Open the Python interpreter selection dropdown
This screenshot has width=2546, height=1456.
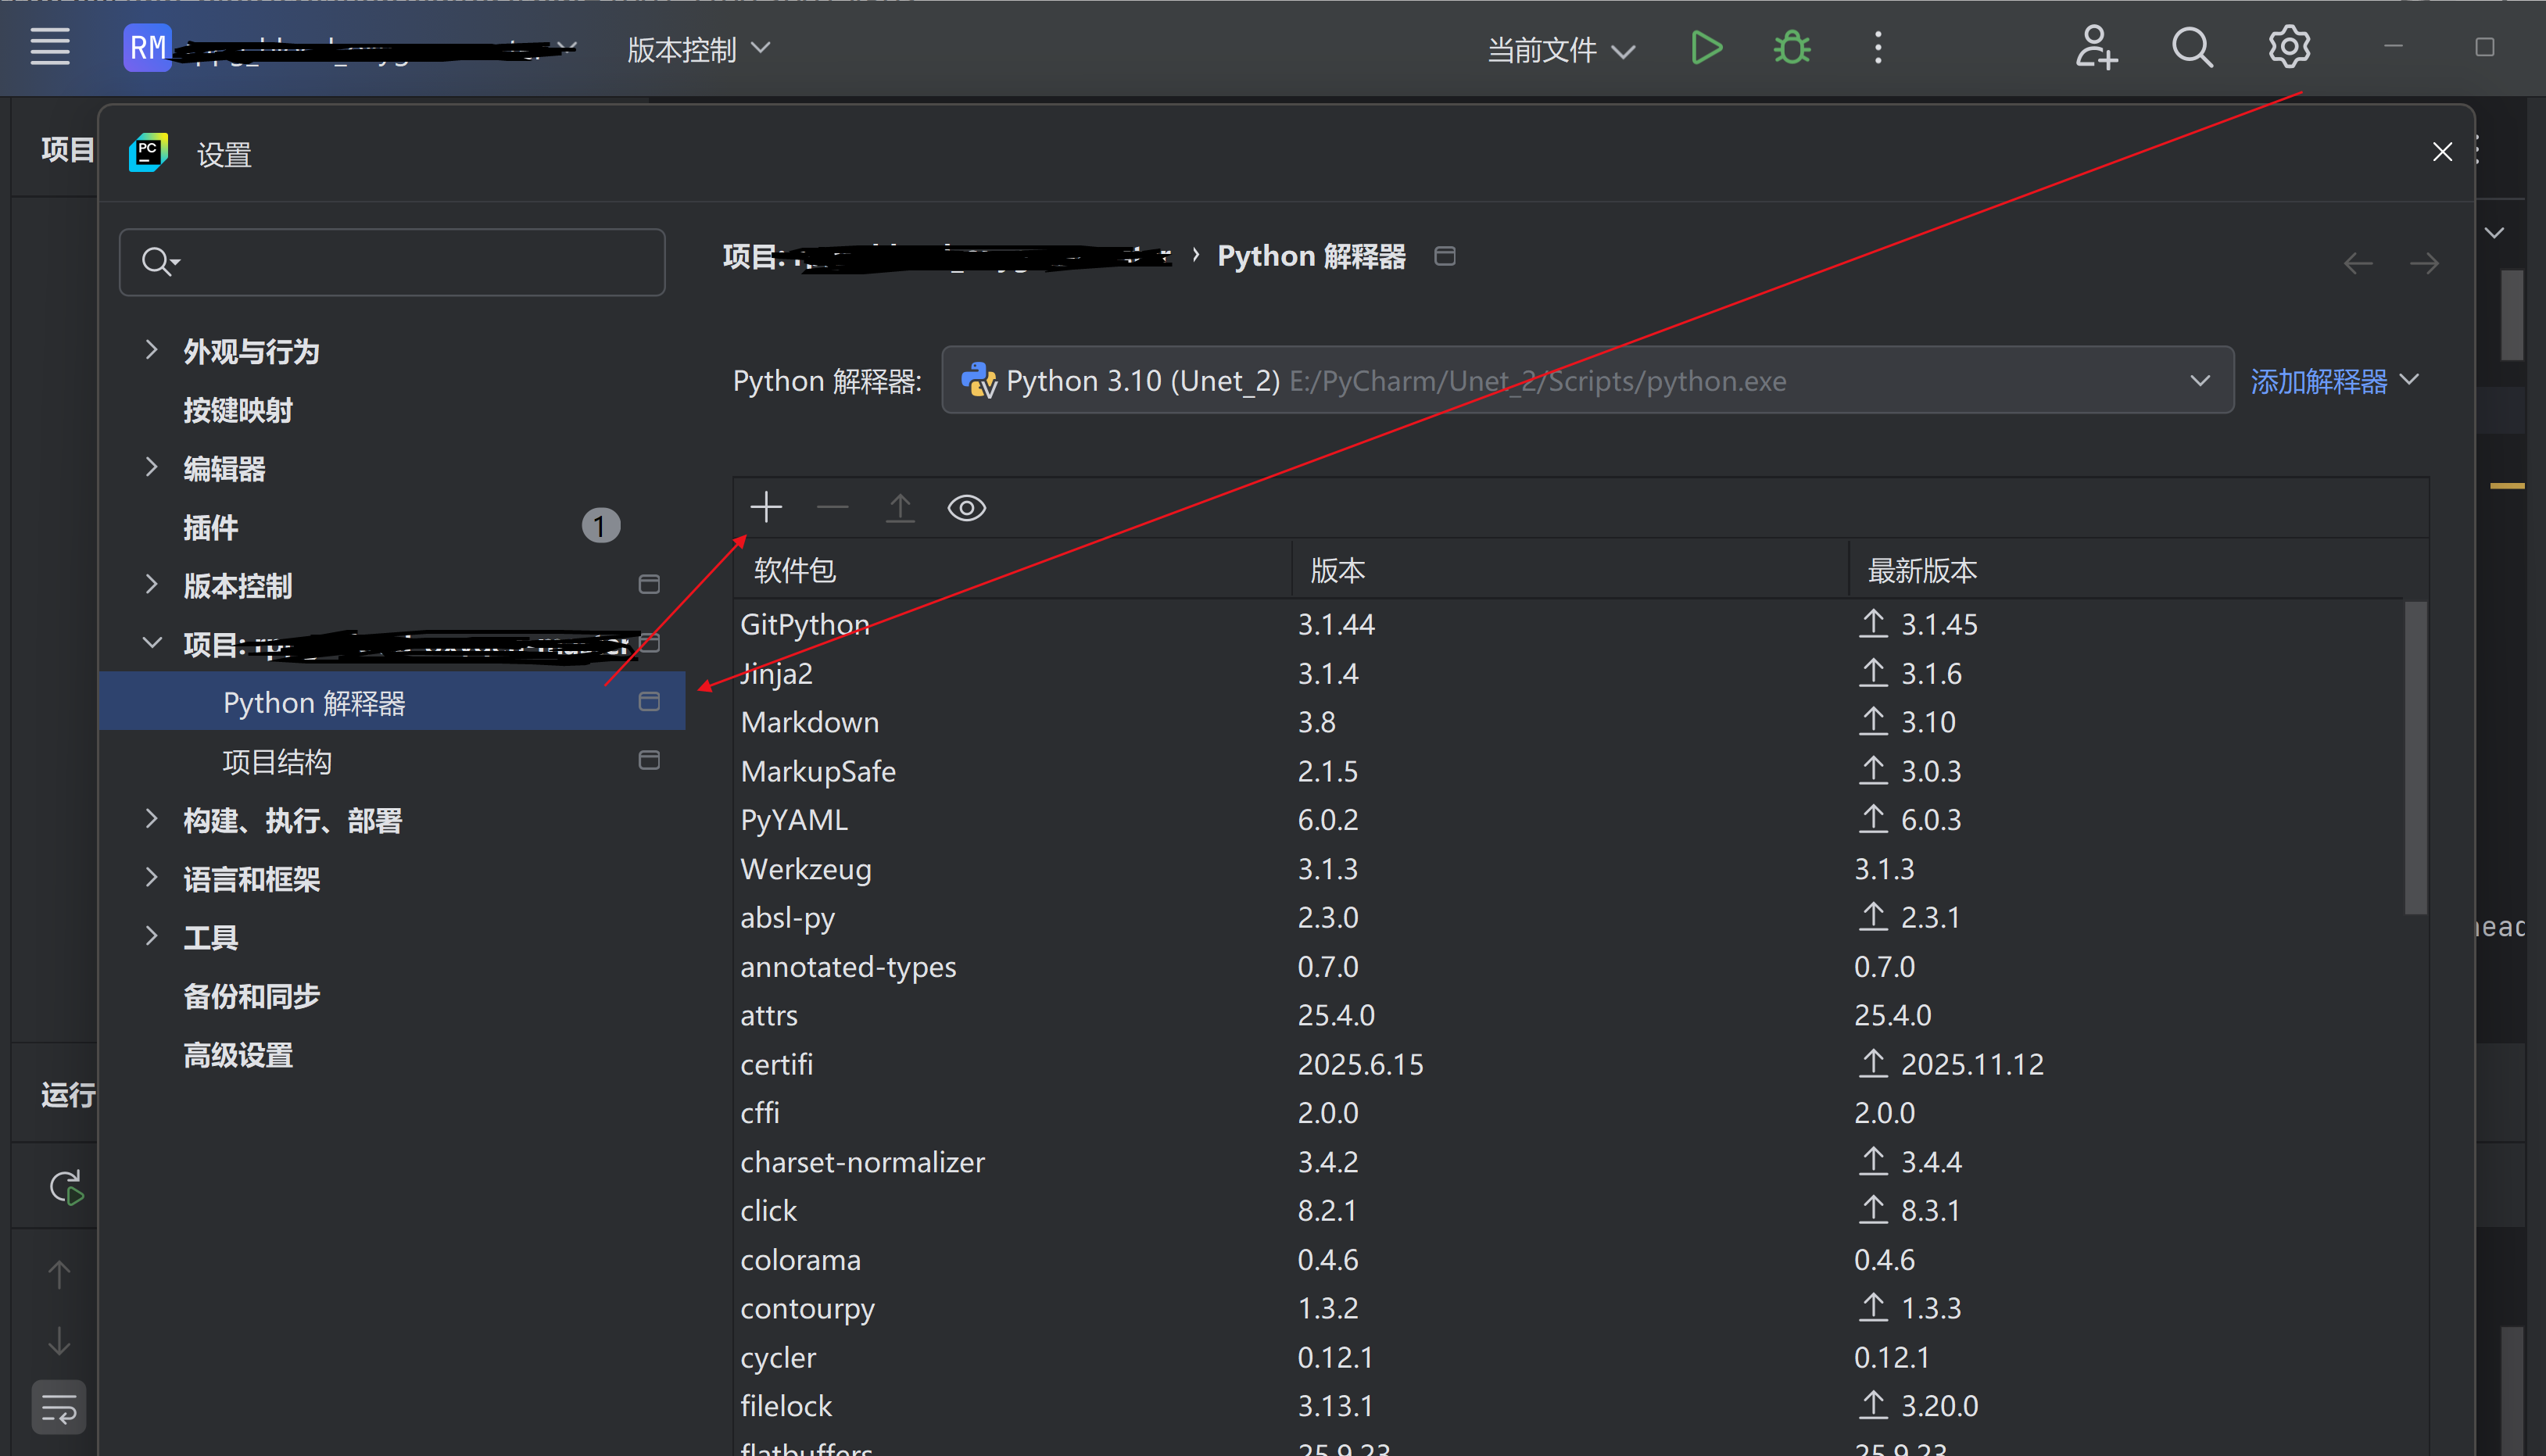[x=2199, y=380]
